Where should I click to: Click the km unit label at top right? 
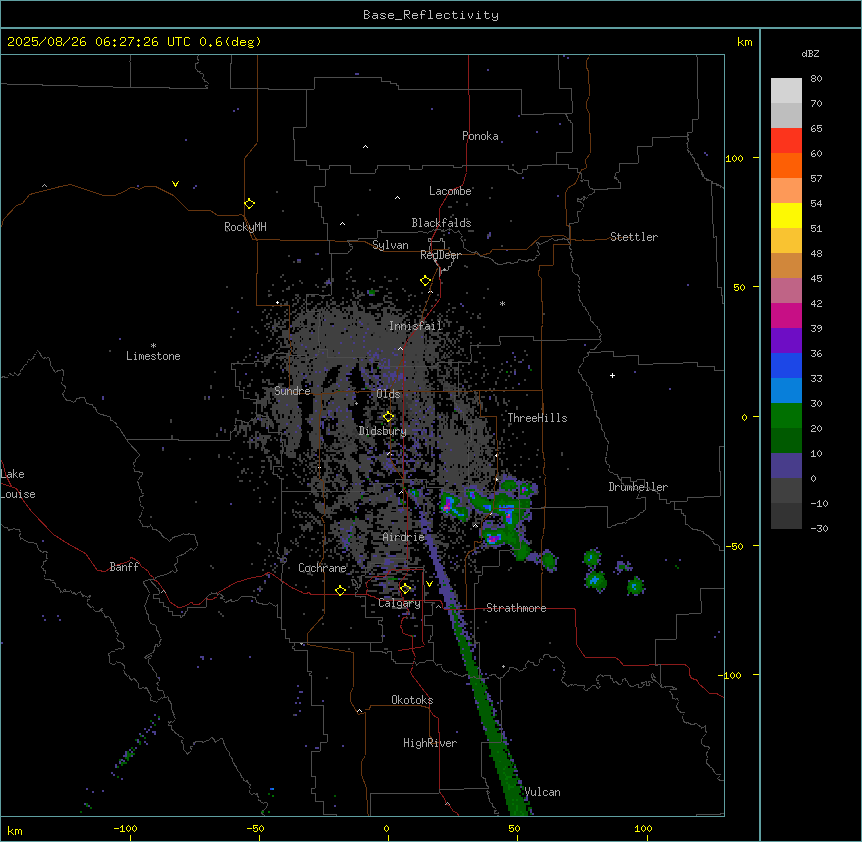(744, 42)
